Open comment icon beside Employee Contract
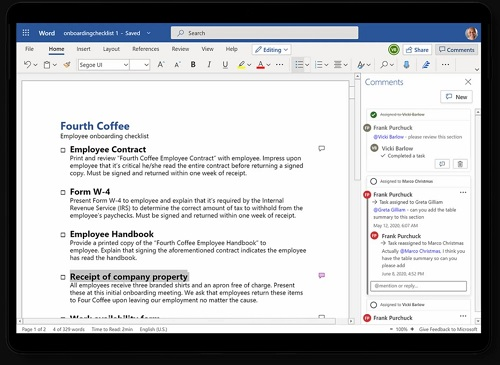This screenshot has width=500, height=365. [x=321, y=148]
